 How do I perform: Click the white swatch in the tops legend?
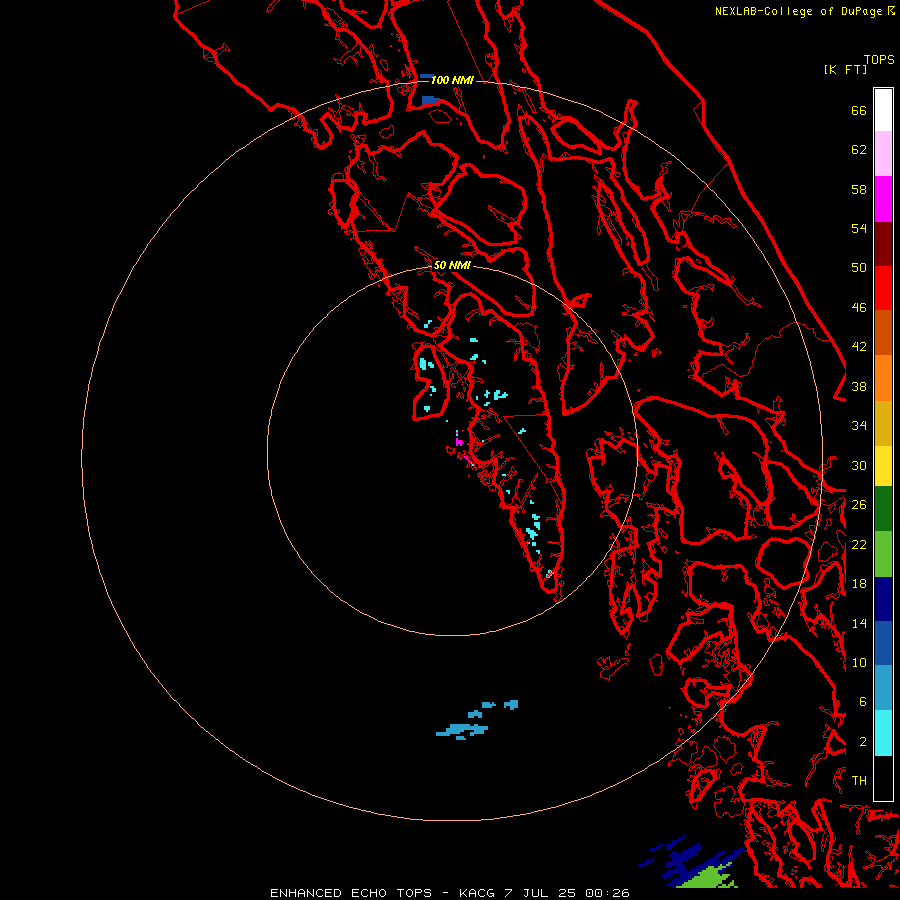tap(883, 110)
